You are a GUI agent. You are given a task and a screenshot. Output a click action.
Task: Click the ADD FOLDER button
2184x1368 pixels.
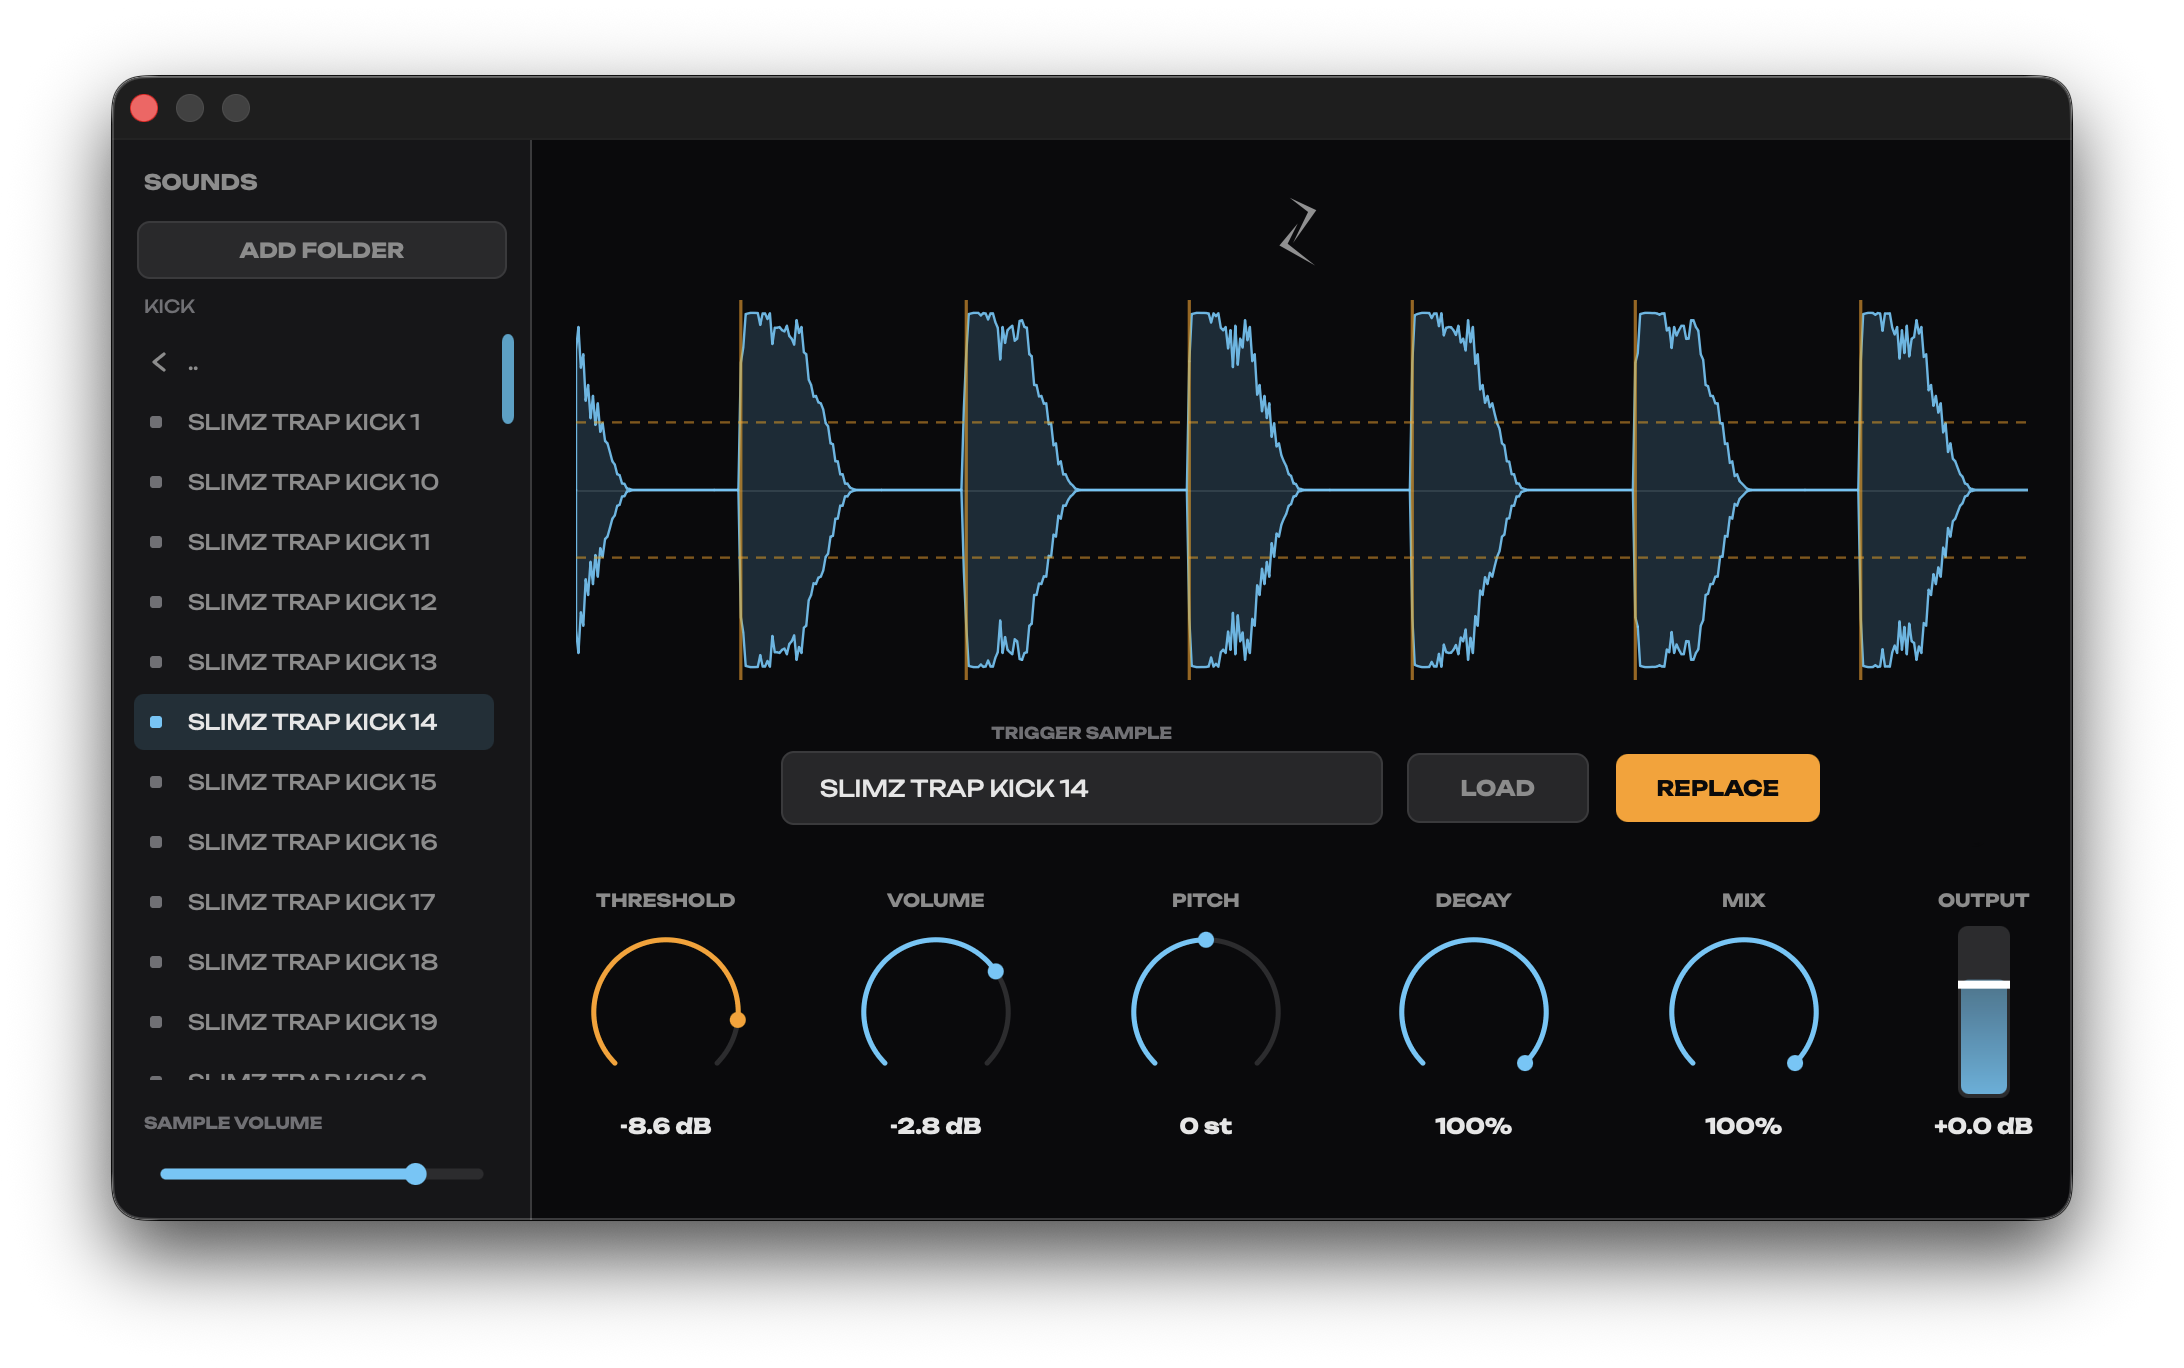(321, 250)
